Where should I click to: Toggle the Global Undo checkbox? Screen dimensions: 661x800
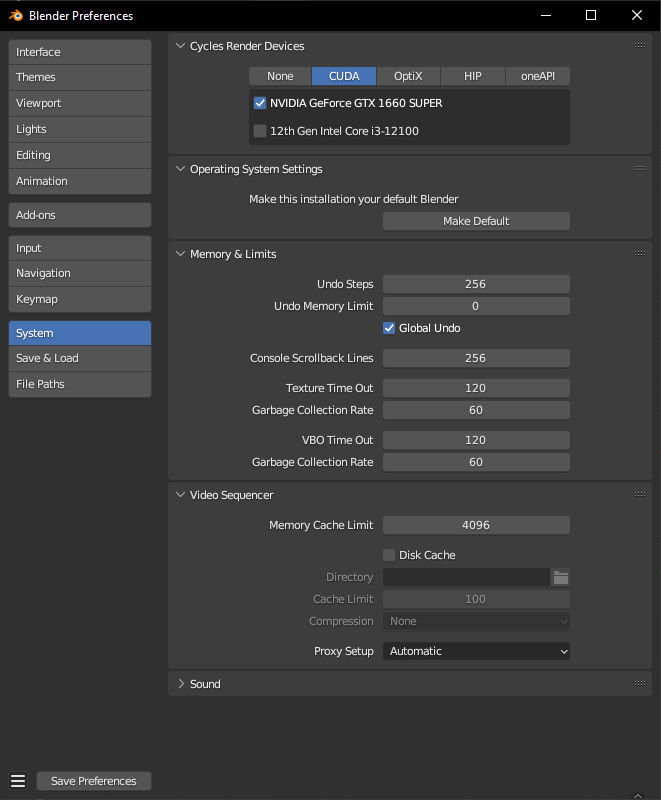(x=390, y=328)
